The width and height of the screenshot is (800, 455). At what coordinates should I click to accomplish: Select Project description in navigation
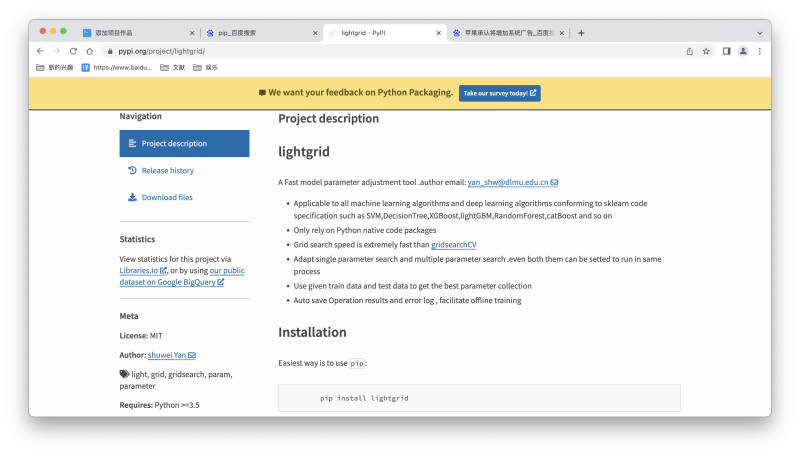(184, 143)
